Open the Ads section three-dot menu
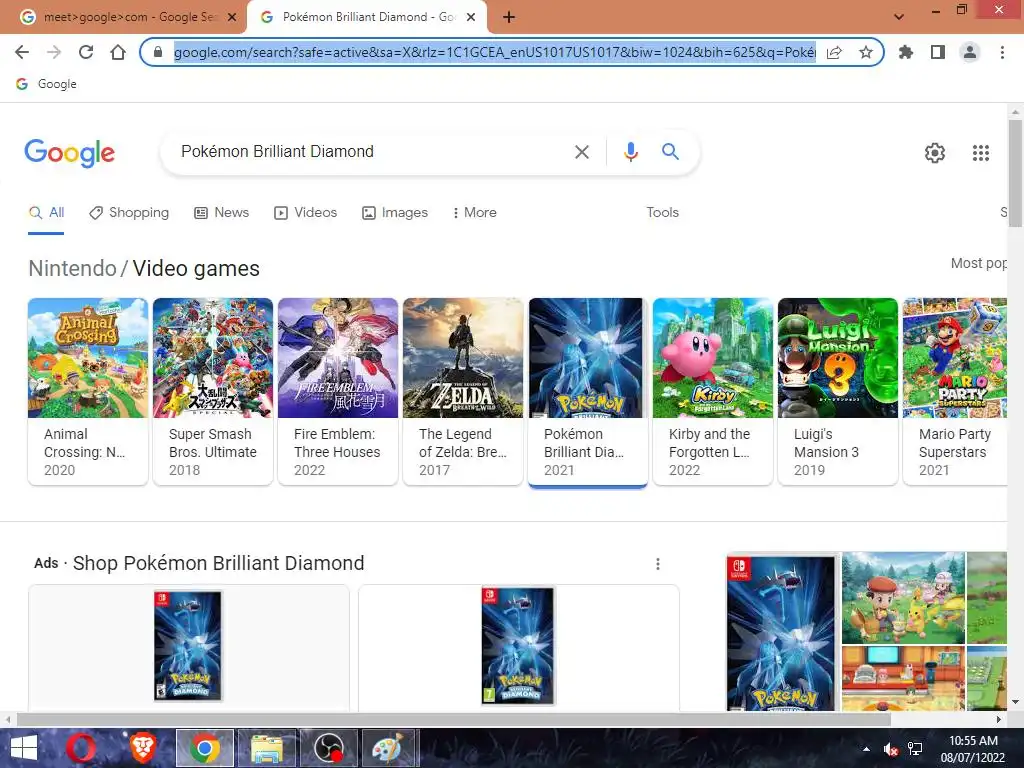 658,564
